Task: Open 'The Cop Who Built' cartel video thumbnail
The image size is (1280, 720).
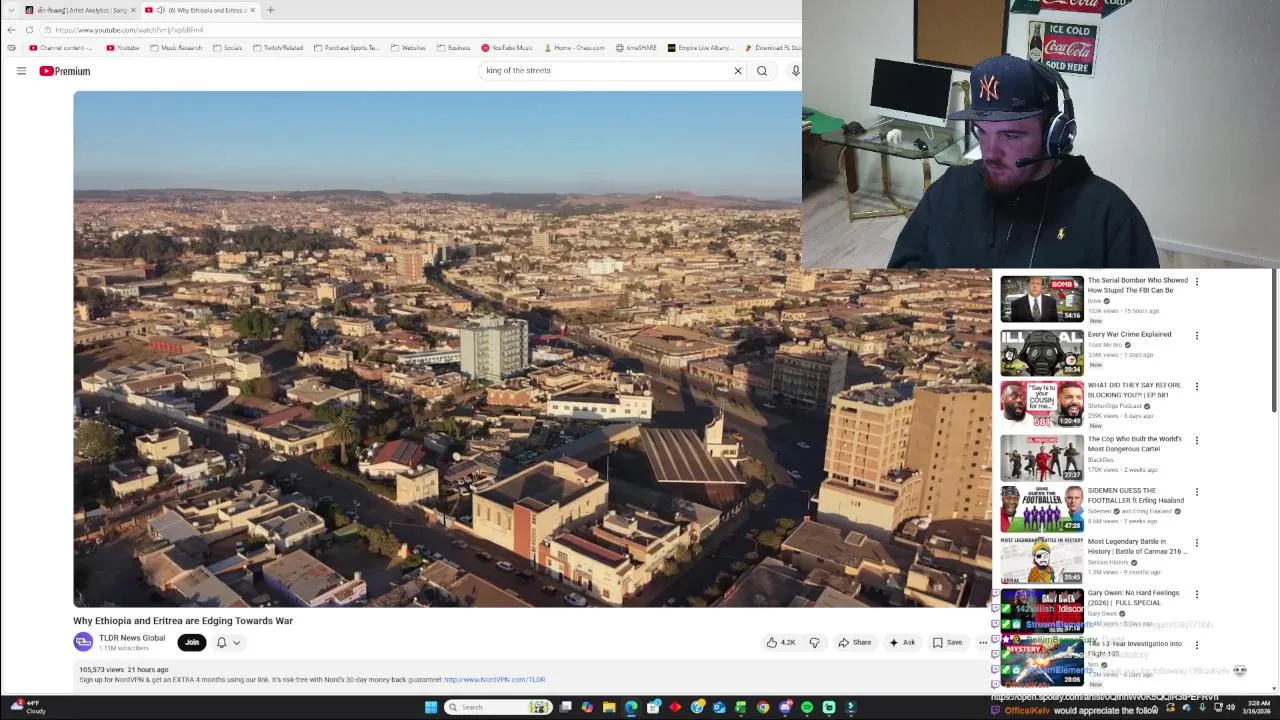Action: (1042, 457)
